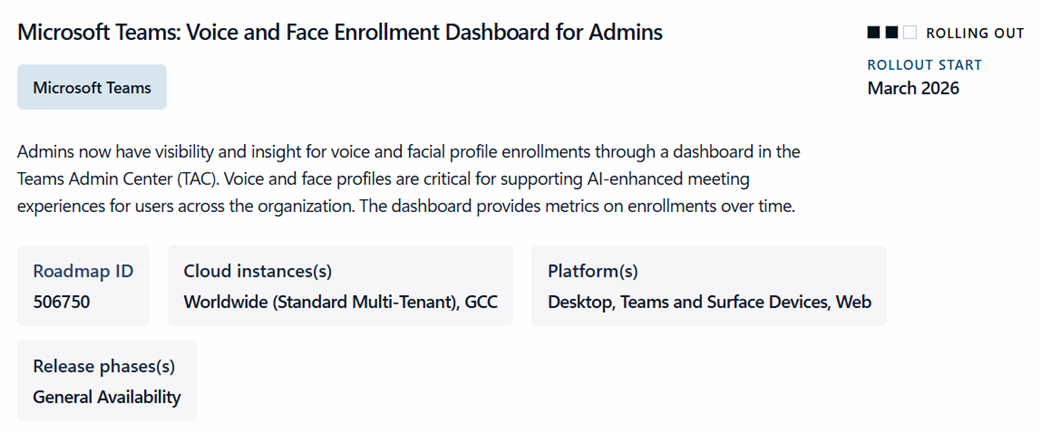
Task: Select the Worldwide (Standard Multi-Tenant), GCC value
Action: (340, 301)
